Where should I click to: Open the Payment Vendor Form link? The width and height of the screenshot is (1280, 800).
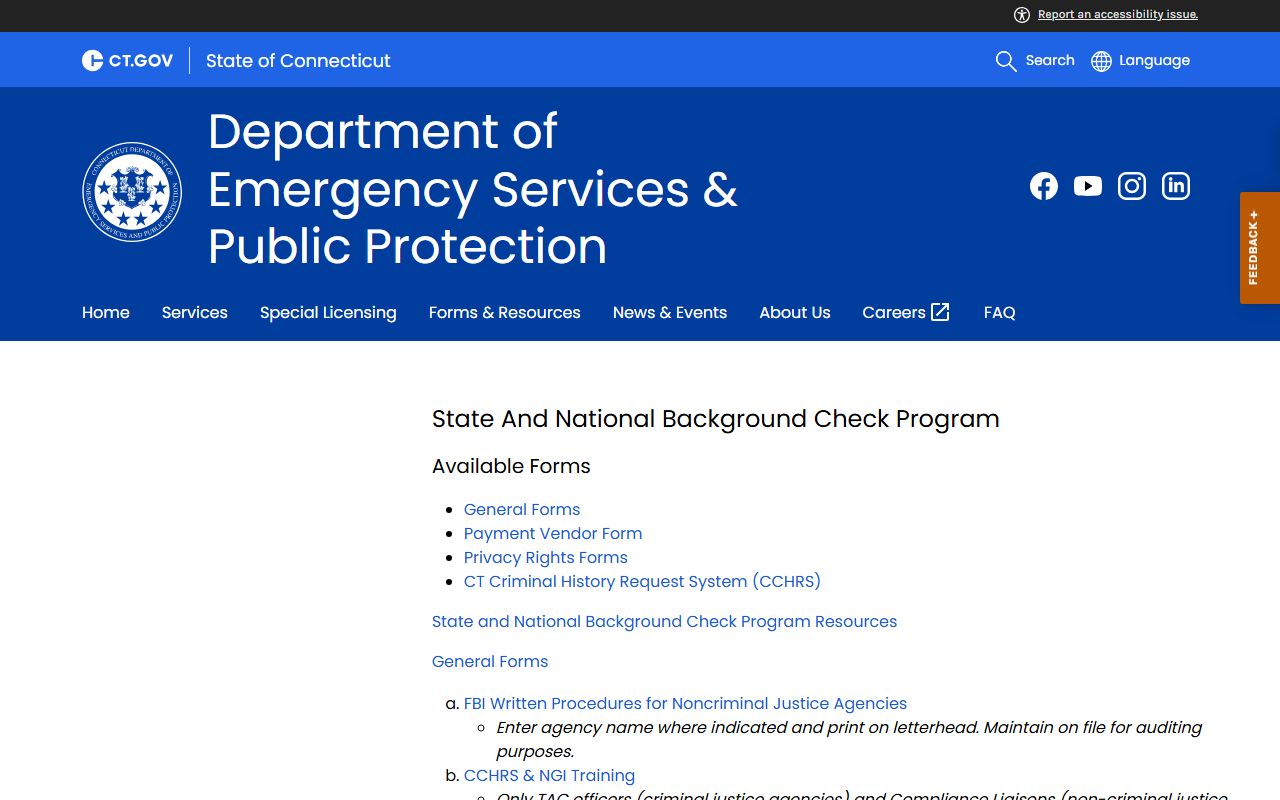click(553, 533)
